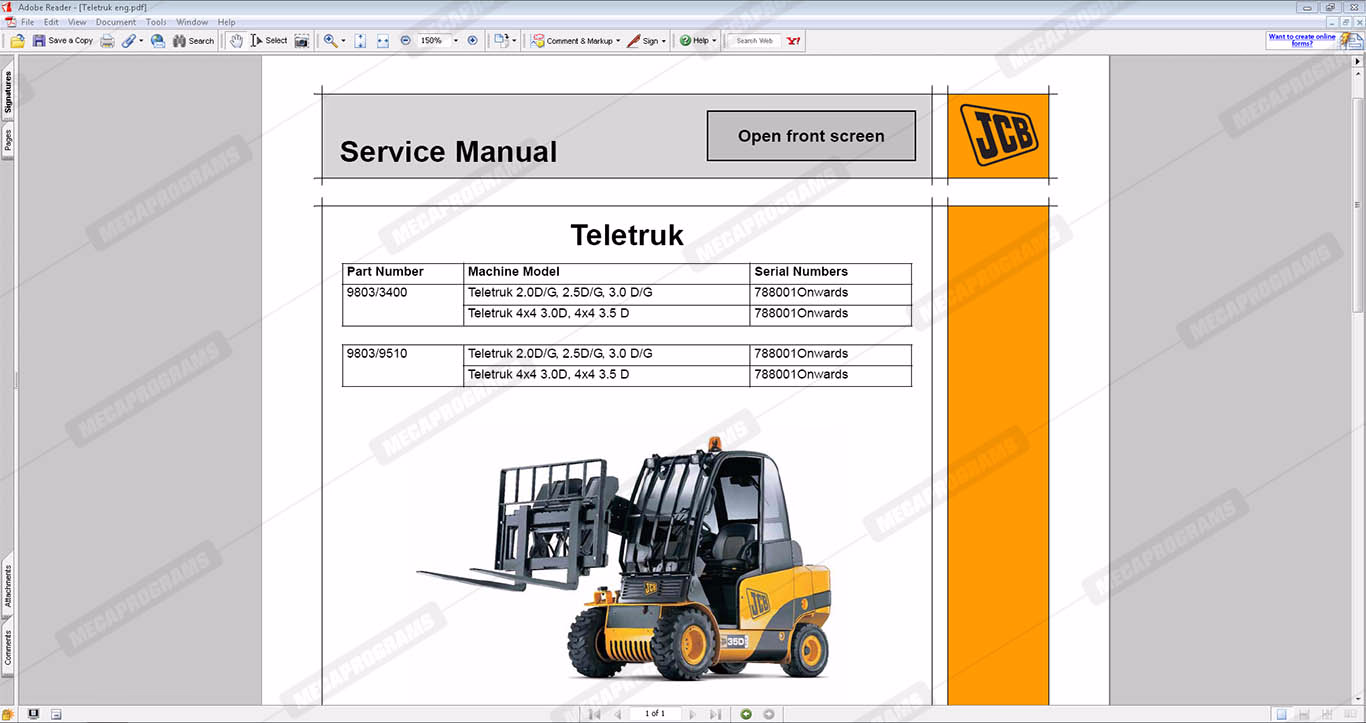Click the Search Web input field
The height and width of the screenshot is (723, 1366).
[755, 41]
